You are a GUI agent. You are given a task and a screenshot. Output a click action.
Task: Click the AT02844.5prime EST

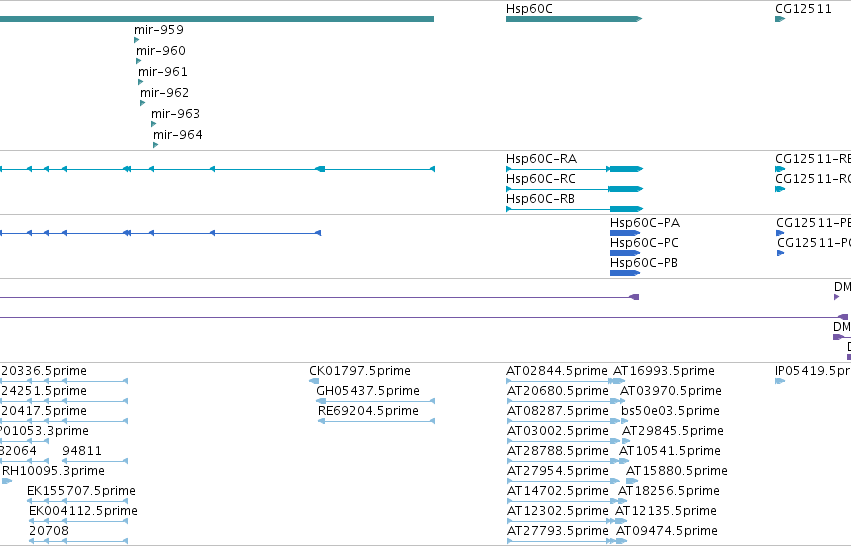(x=561, y=381)
